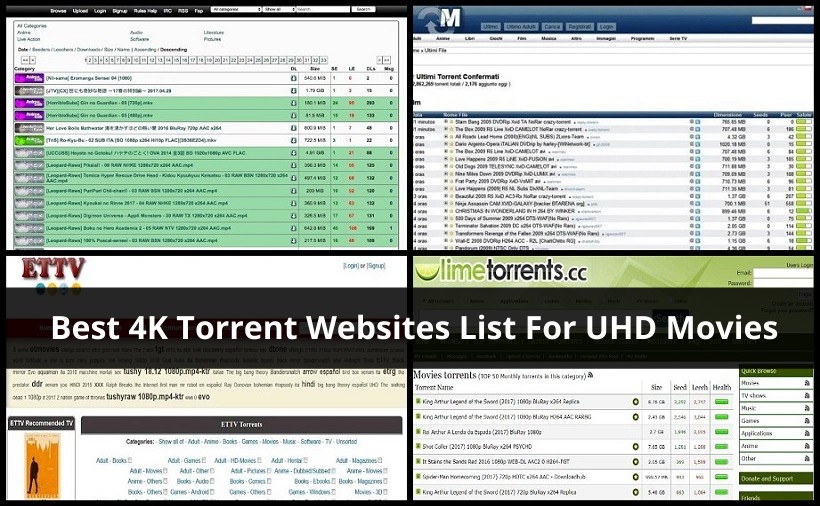Tick the Adult - Games checkbox
The width and height of the screenshot is (820, 506).
pyautogui.click(x=203, y=461)
